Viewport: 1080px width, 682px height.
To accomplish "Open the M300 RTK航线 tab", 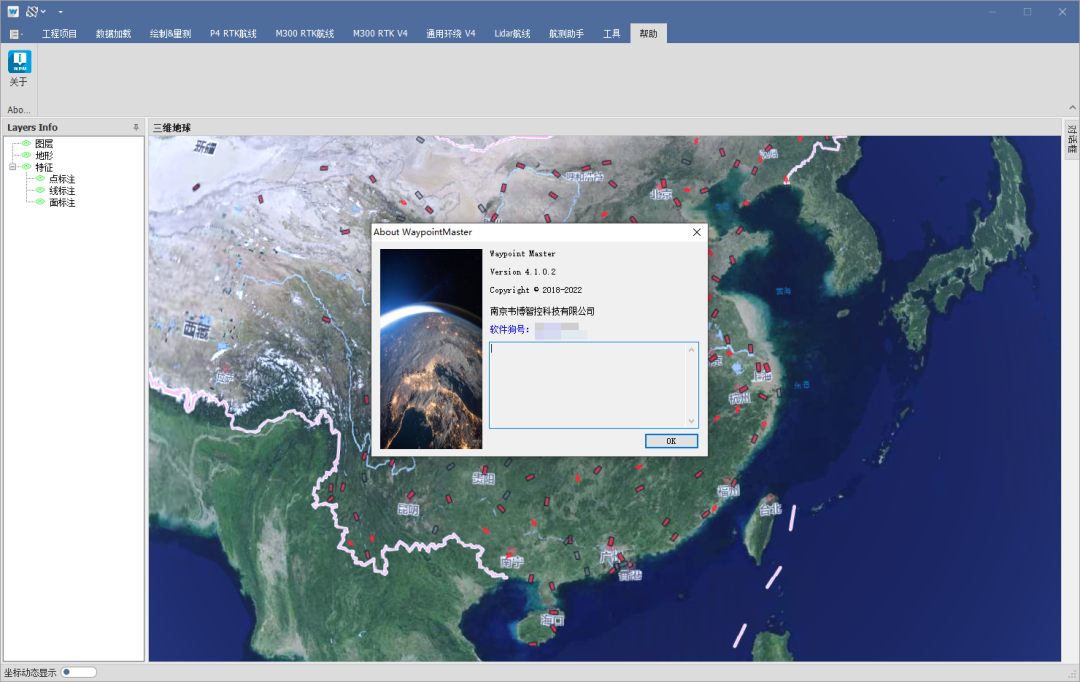I will pos(304,34).
